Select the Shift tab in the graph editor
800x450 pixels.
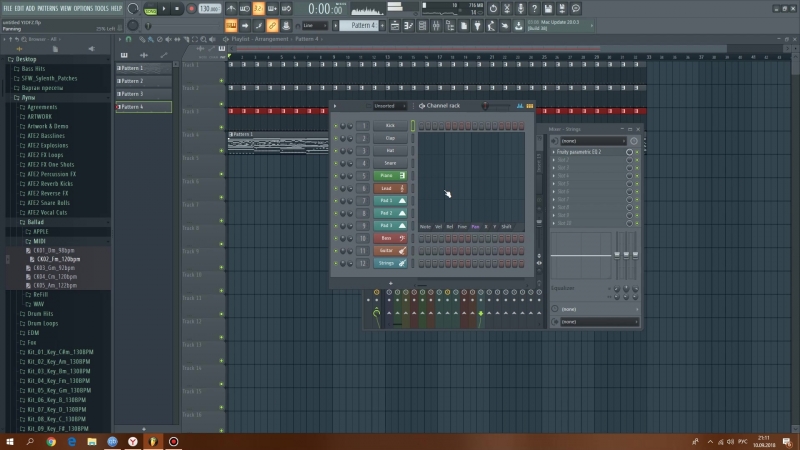[x=506, y=227]
